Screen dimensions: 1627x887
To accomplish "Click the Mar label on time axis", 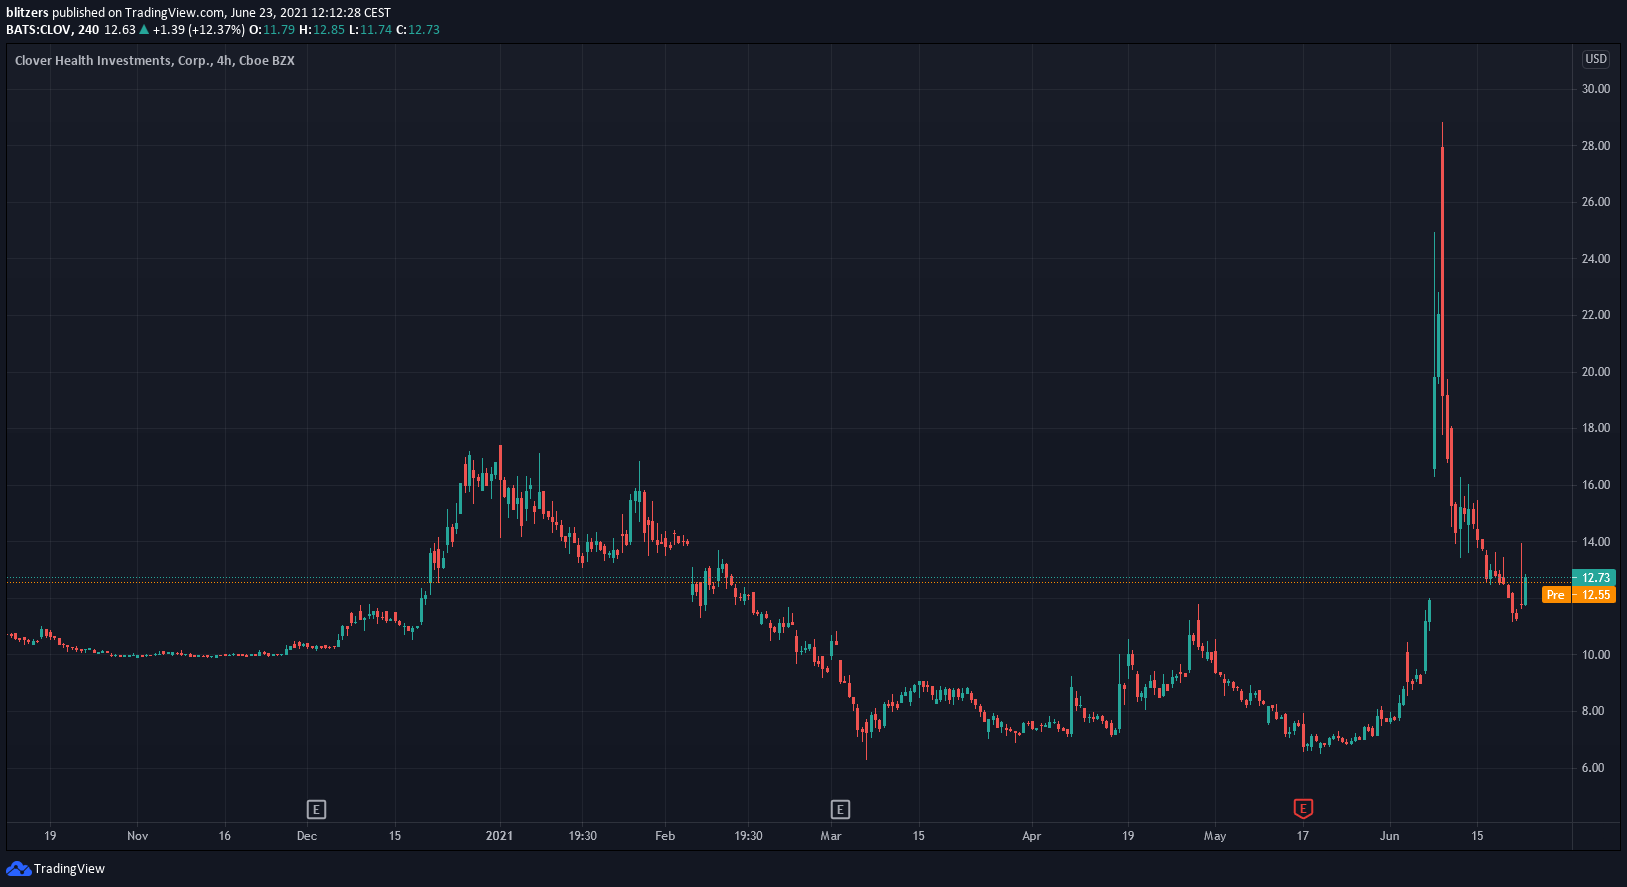I will [x=831, y=836].
